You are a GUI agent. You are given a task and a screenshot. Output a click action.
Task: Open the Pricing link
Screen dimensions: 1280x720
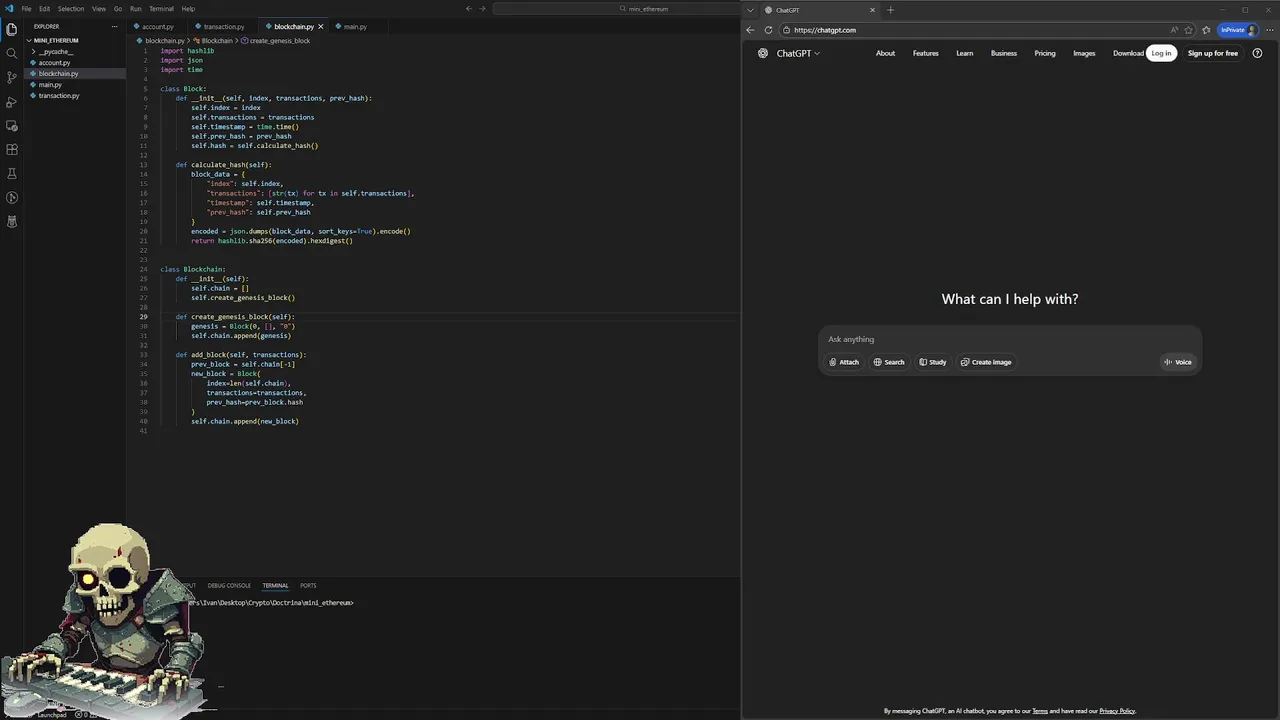(1045, 53)
